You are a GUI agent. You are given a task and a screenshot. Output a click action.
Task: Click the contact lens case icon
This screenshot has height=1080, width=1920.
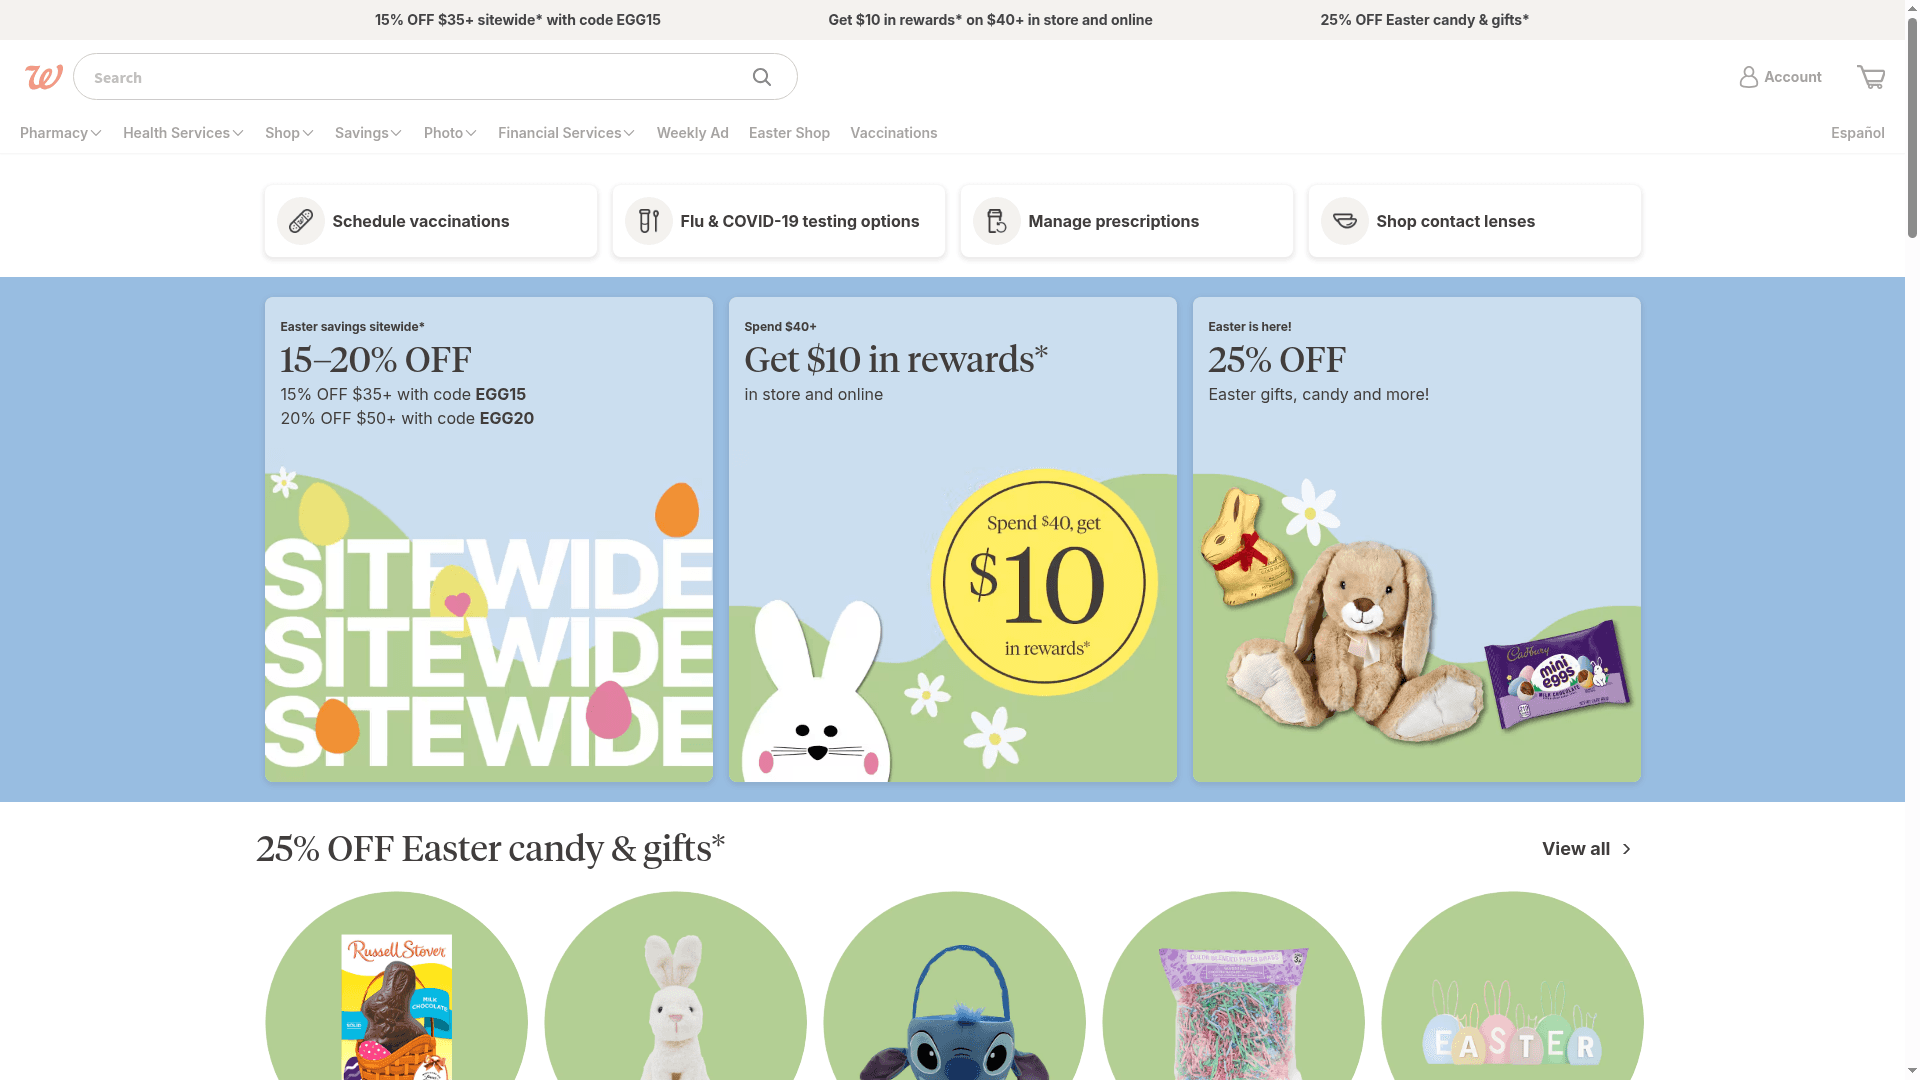pyautogui.click(x=1345, y=221)
